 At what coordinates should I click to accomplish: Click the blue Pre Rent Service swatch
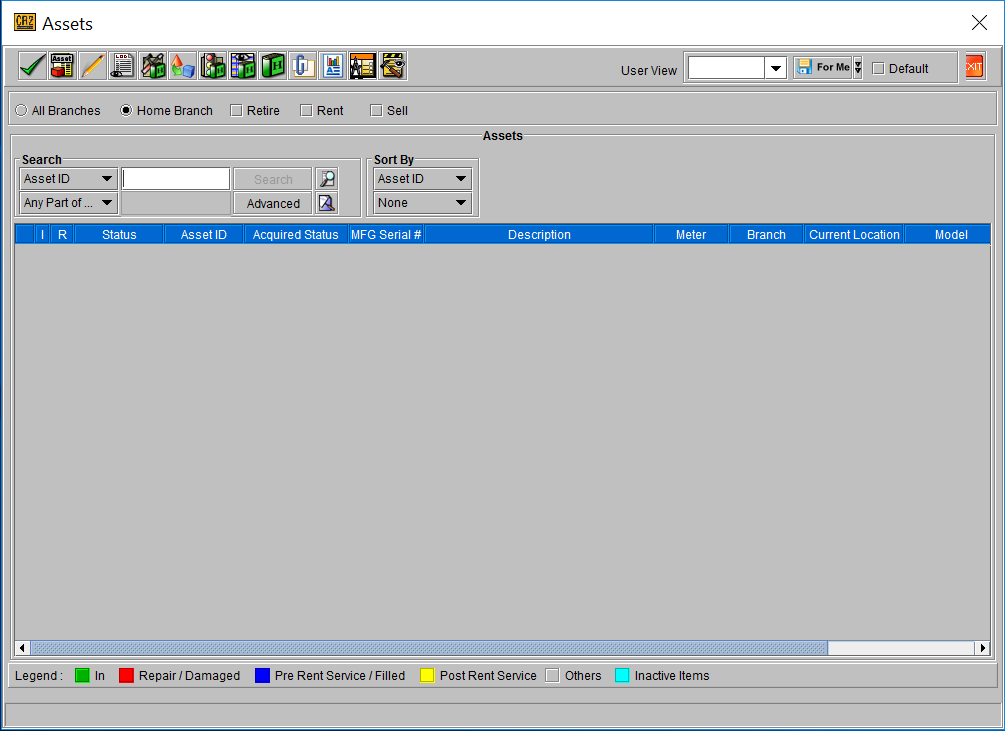click(262, 675)
